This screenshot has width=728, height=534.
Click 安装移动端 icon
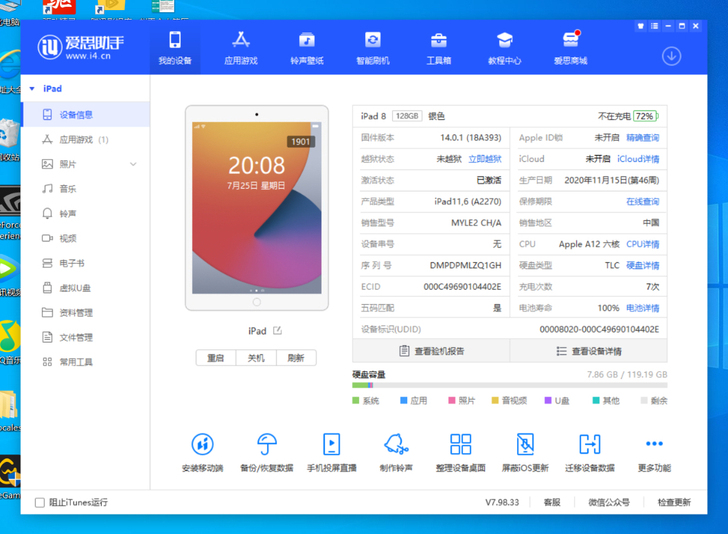(202, 444)
